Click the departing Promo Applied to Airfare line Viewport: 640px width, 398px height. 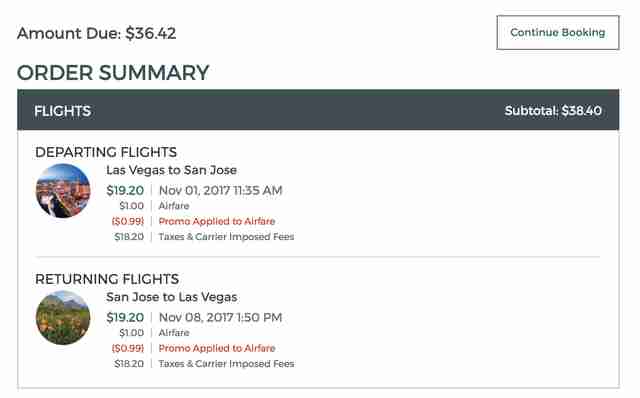click(193, 221)
